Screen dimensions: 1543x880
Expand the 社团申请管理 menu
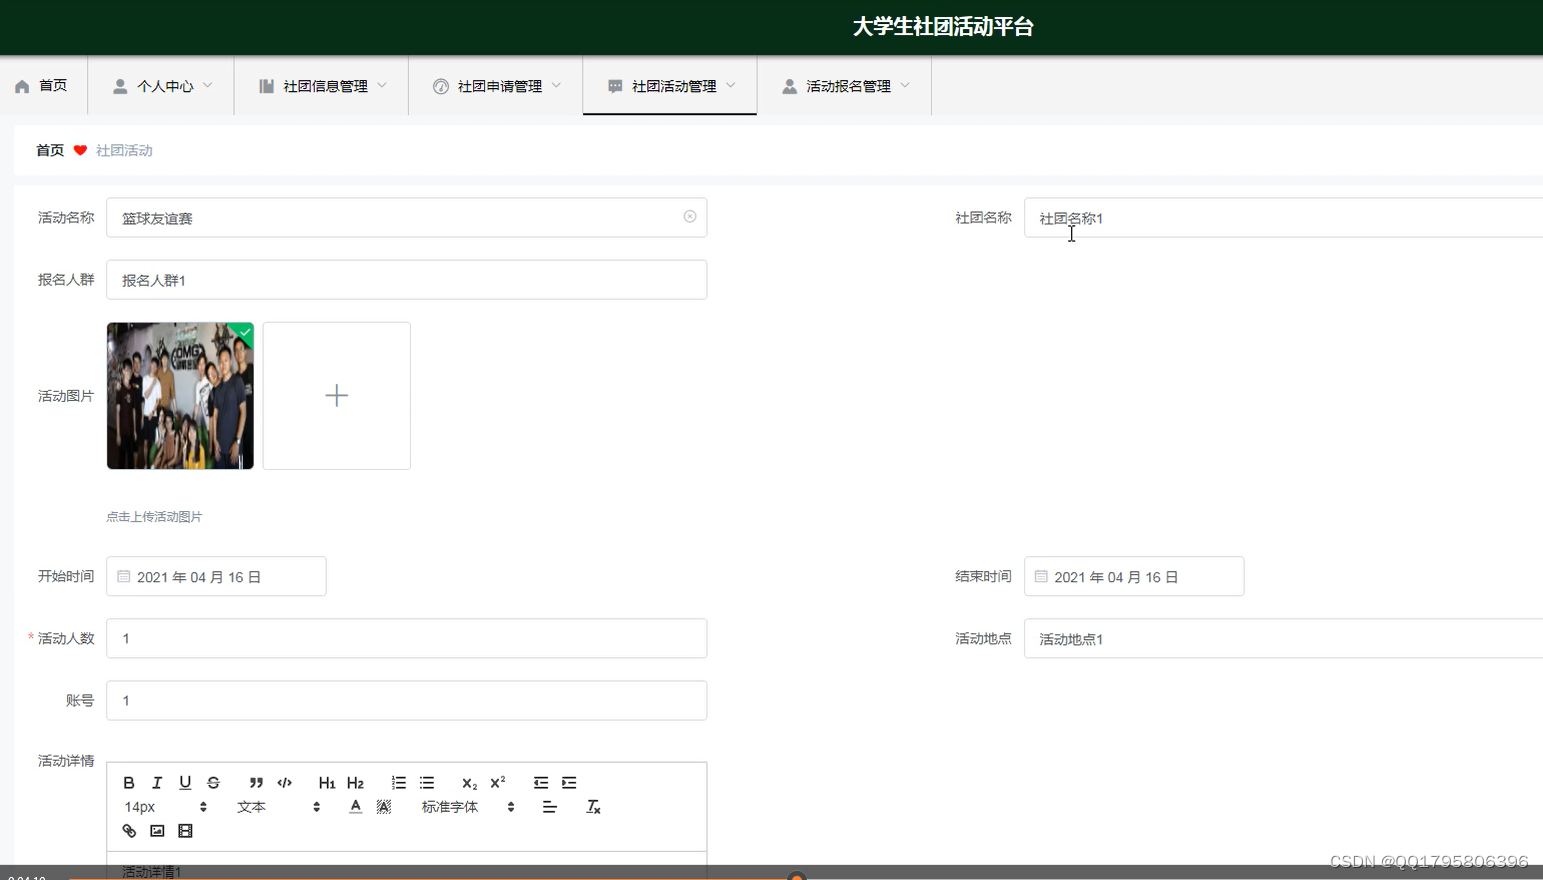coord(496,86)
